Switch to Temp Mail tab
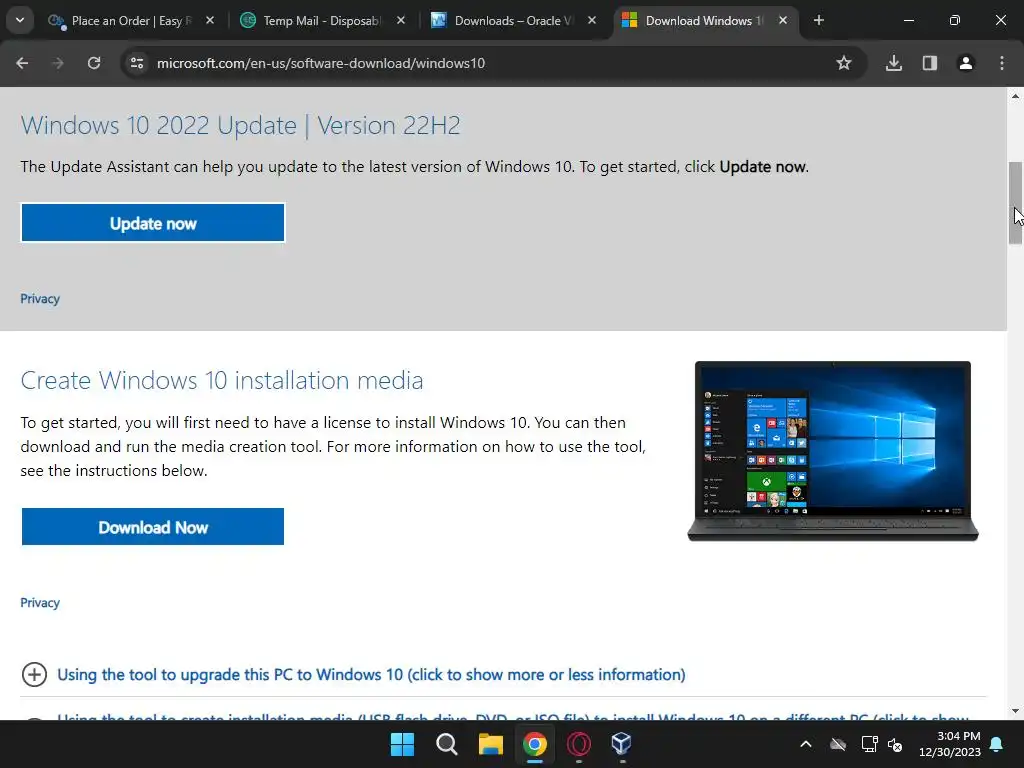The height and width of the screenshot is (768, 1024). 322,21
